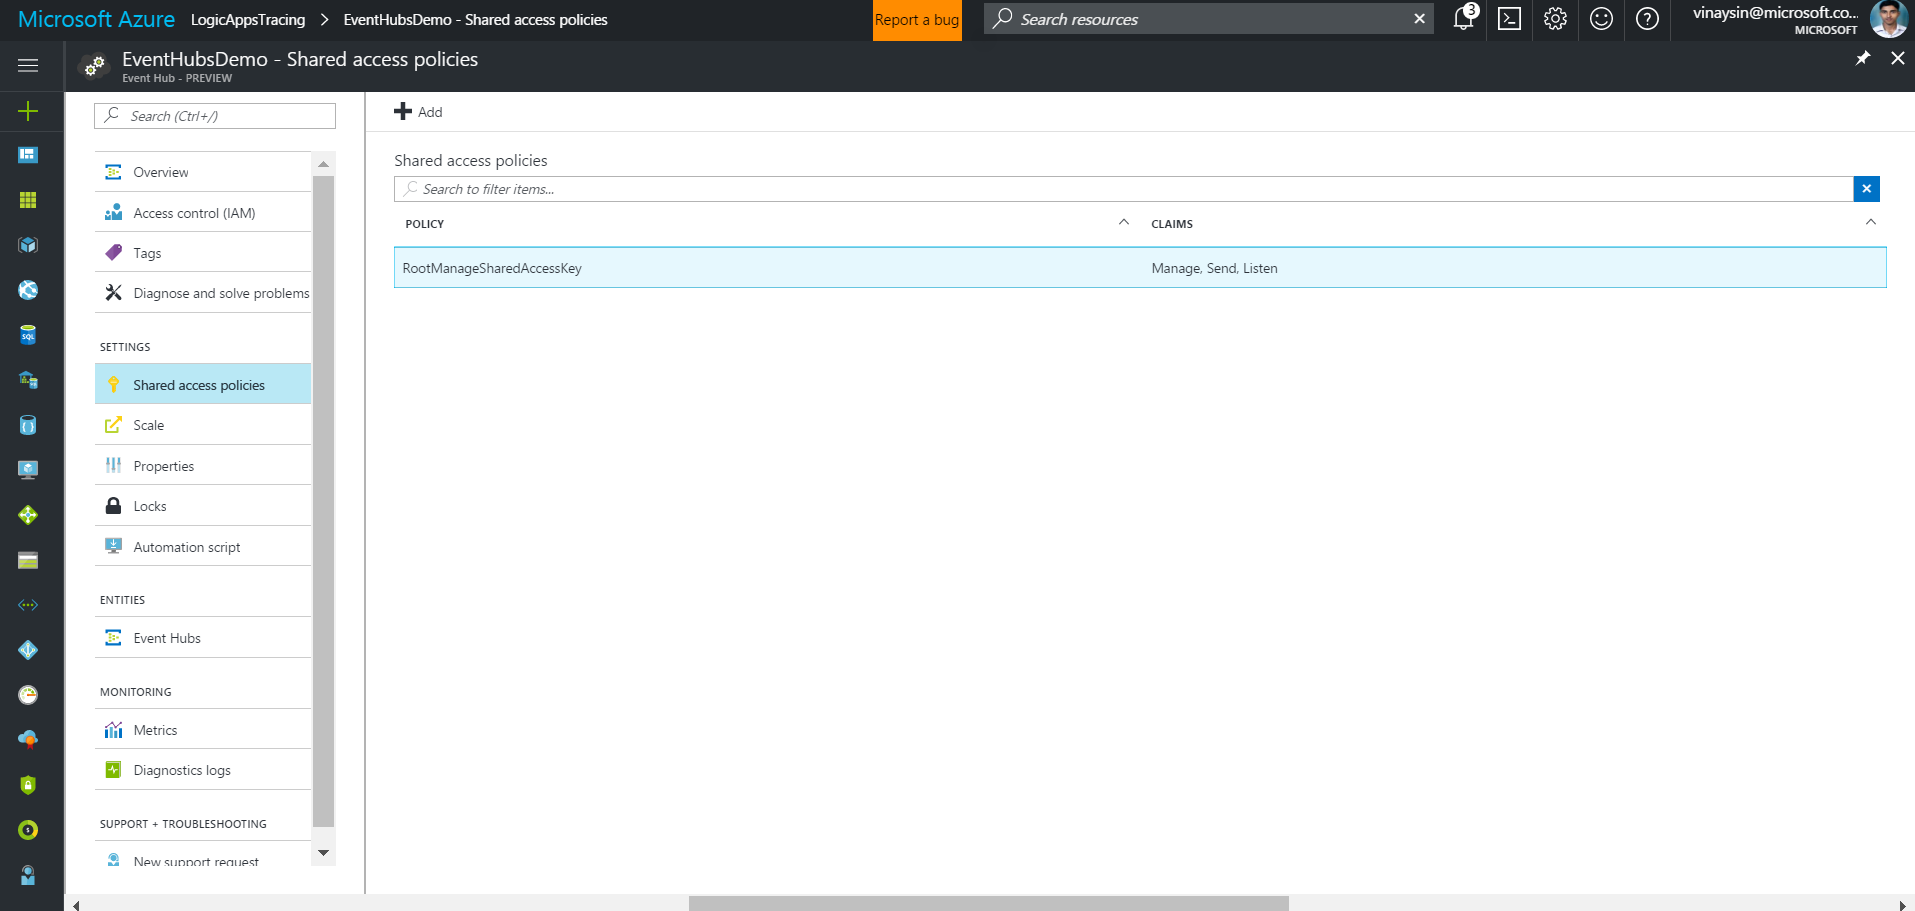Sort by CLAIMS column header
The width and height of the screenshot is (1915, 911).
click(x=1172, y=224)
